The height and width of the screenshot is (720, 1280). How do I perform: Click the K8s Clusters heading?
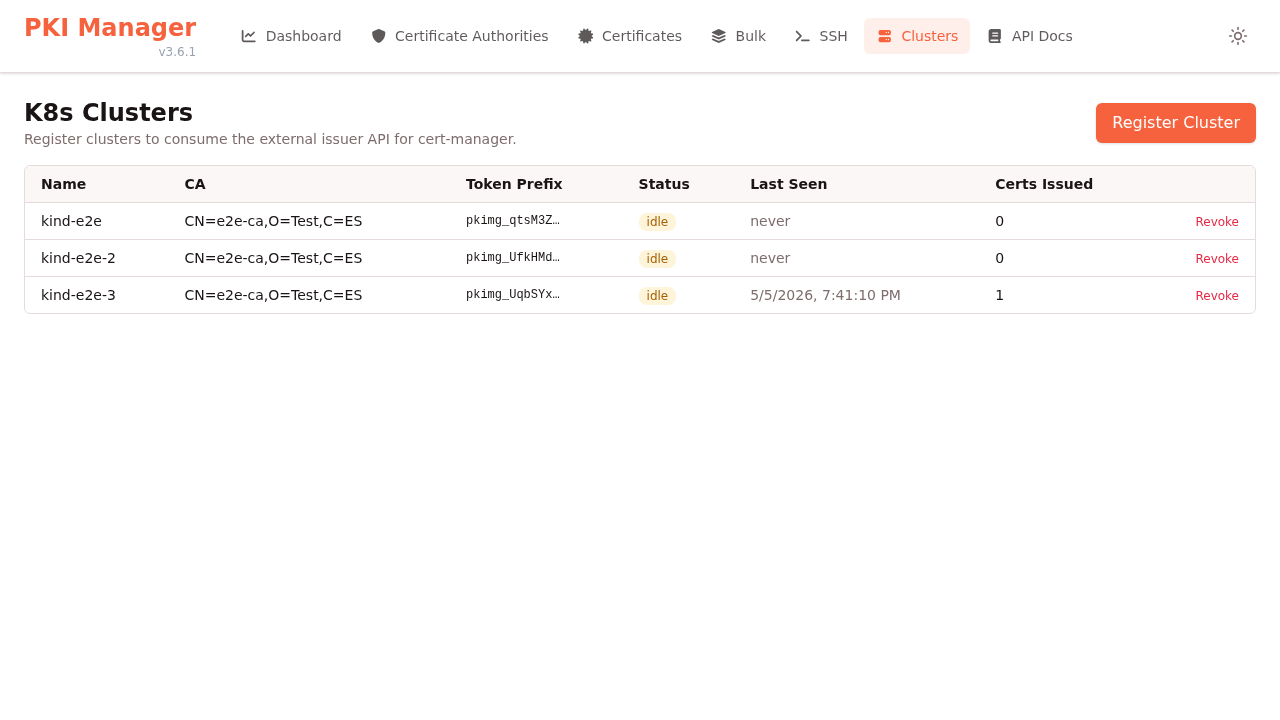pos(108,113)
